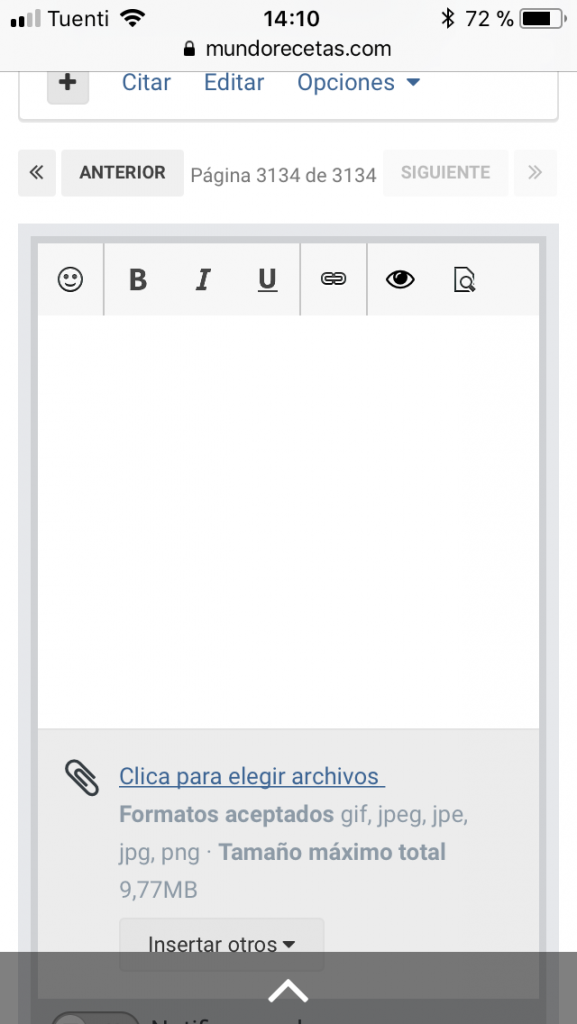
Task: Go to last page double-right arrow
Action: click(535, 173)
